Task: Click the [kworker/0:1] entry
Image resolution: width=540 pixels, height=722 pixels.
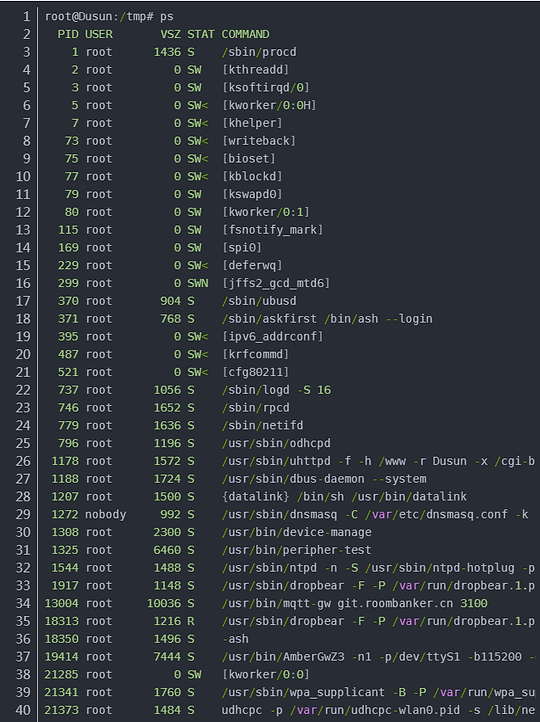Action: [266, 212]
